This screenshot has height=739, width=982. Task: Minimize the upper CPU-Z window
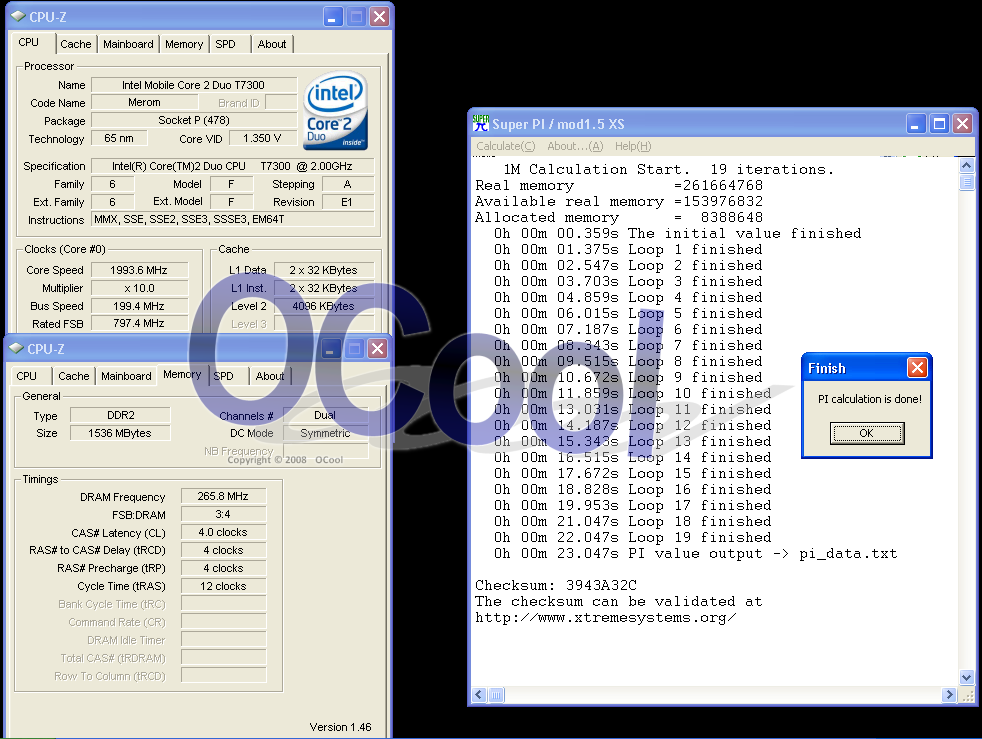coord(333,16)
